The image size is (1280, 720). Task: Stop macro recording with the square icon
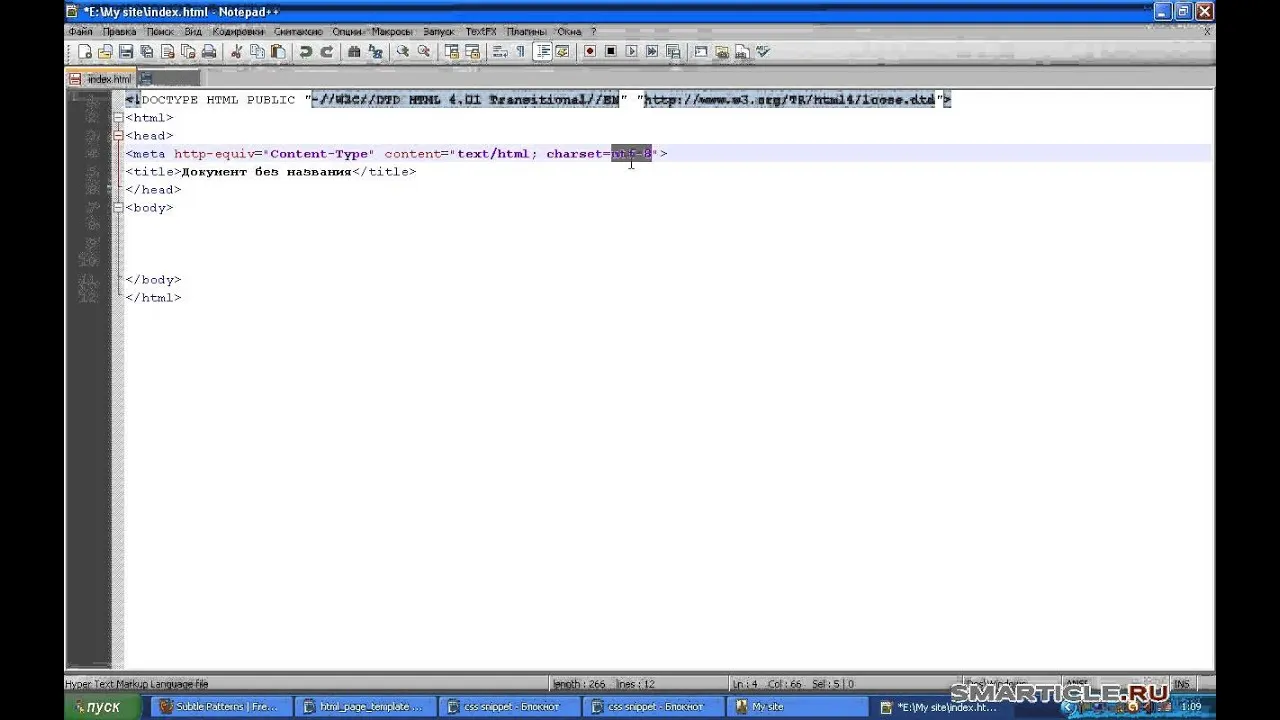coord(611,52)
